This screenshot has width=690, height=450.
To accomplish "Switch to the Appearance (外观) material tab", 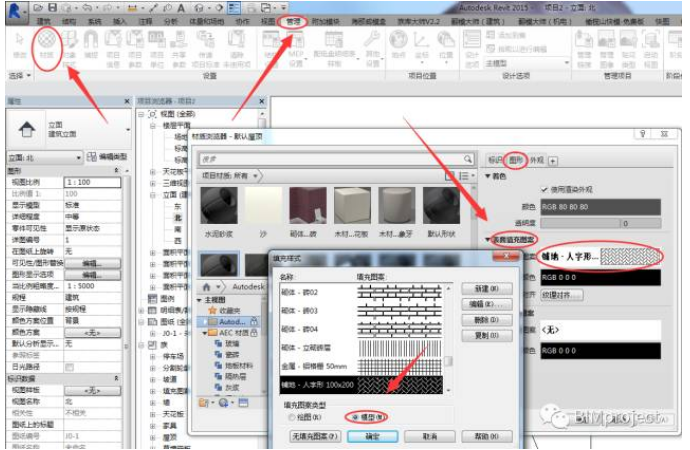I will click(x=536, y=160).
